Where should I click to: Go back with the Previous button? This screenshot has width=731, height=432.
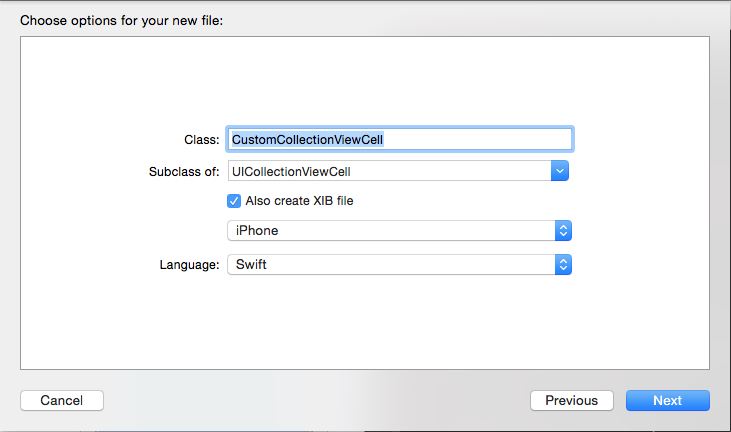572,400
